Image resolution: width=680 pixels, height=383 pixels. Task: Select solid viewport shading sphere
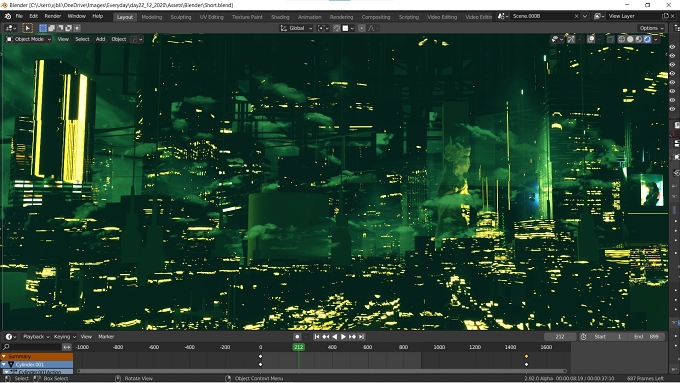coord(630,39)
